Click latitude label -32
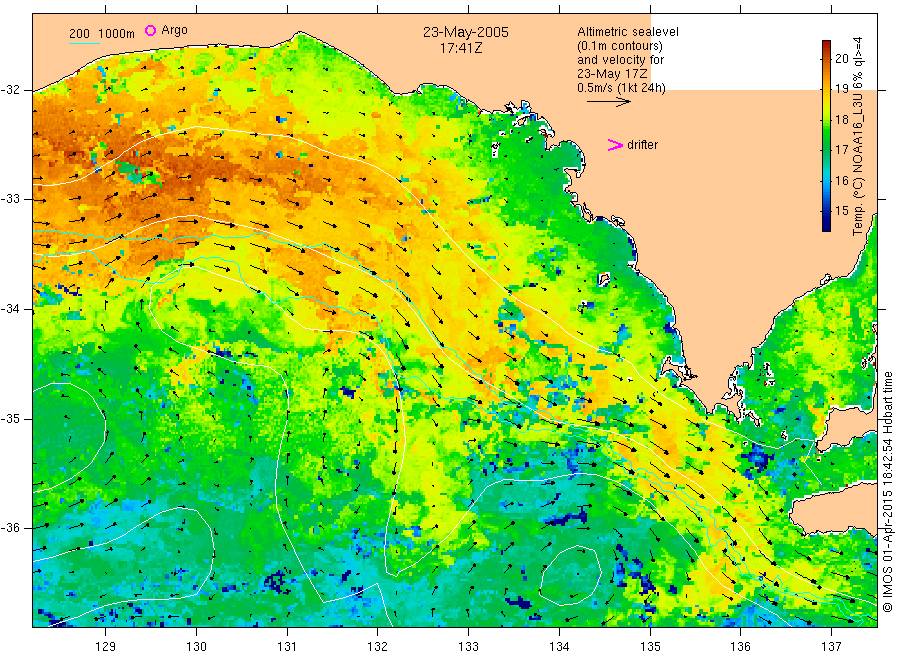Viewport: 900px width, 660px height. 10,90
